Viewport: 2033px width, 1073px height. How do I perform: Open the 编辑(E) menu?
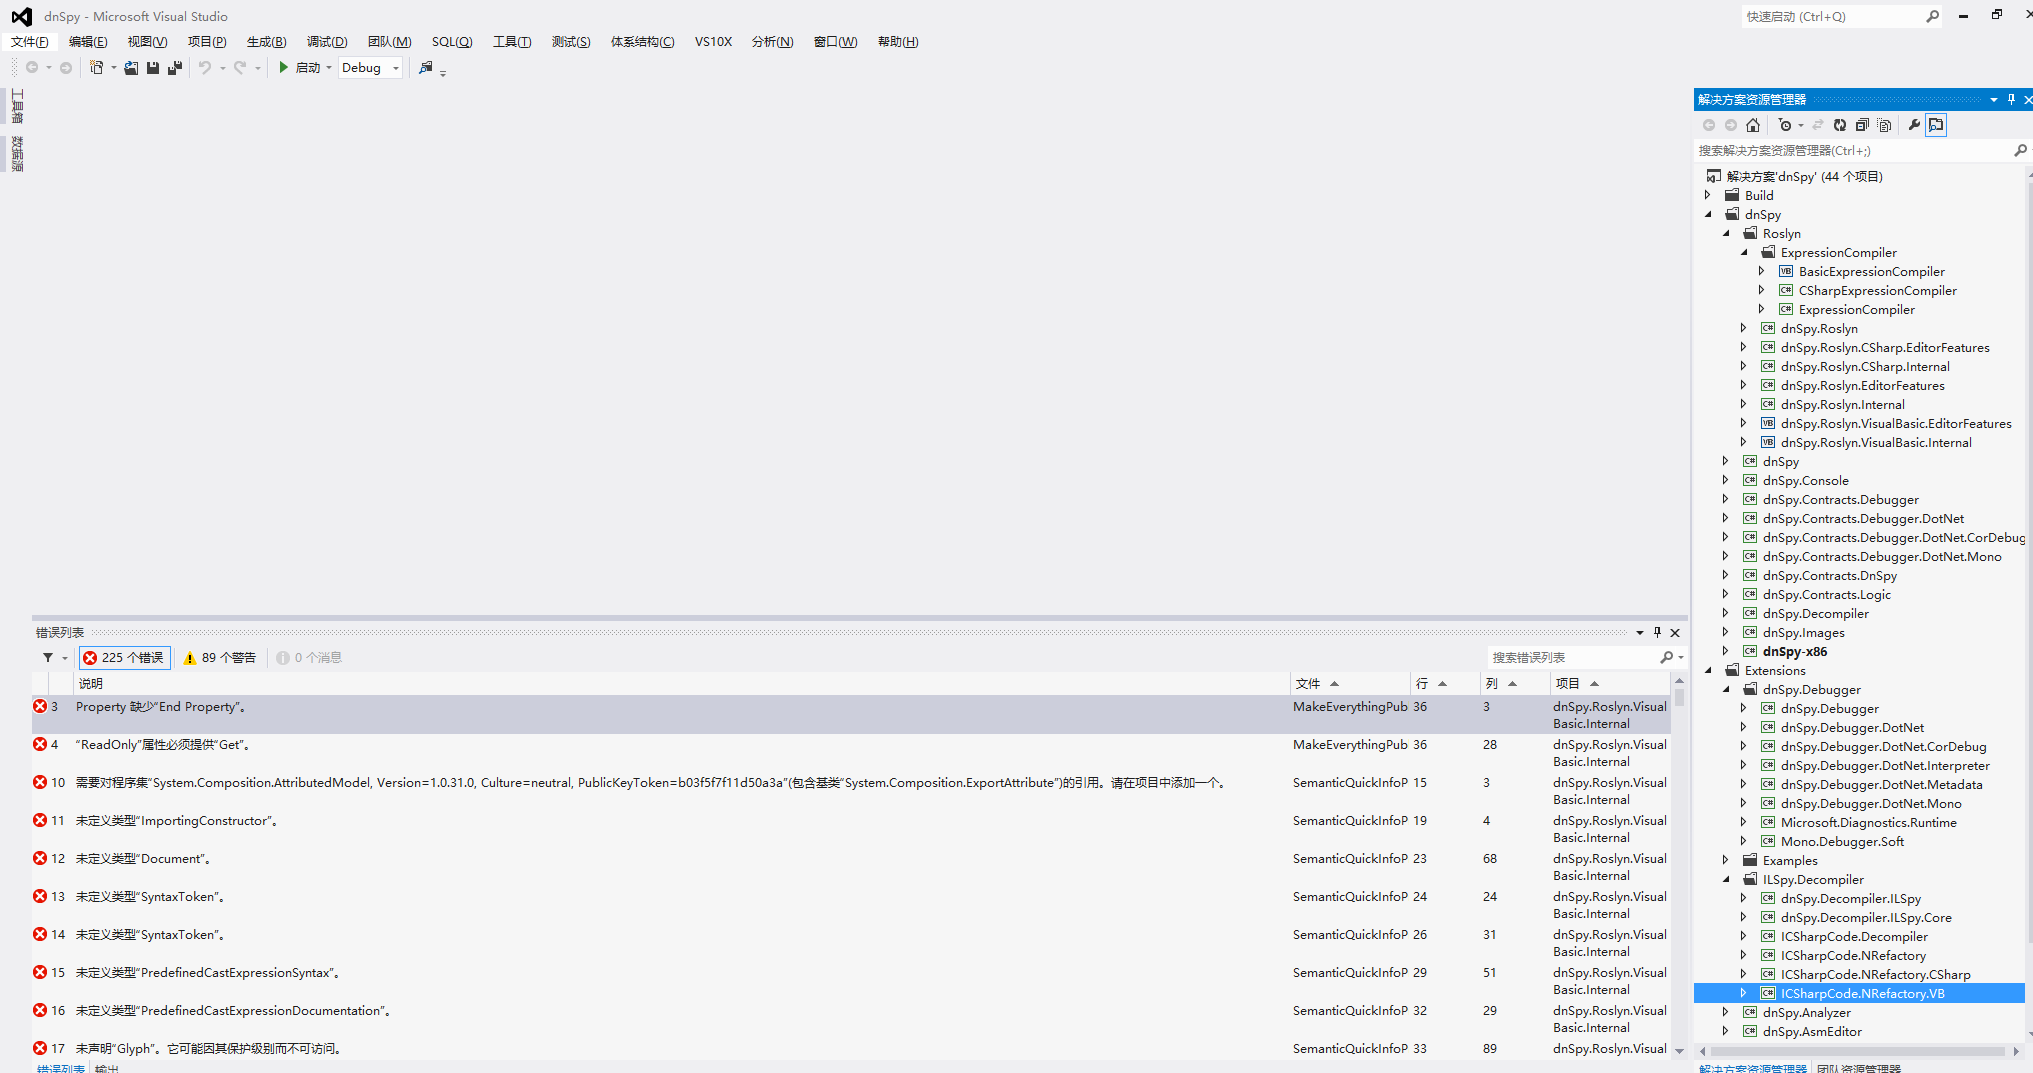click(x=88, y=41)
